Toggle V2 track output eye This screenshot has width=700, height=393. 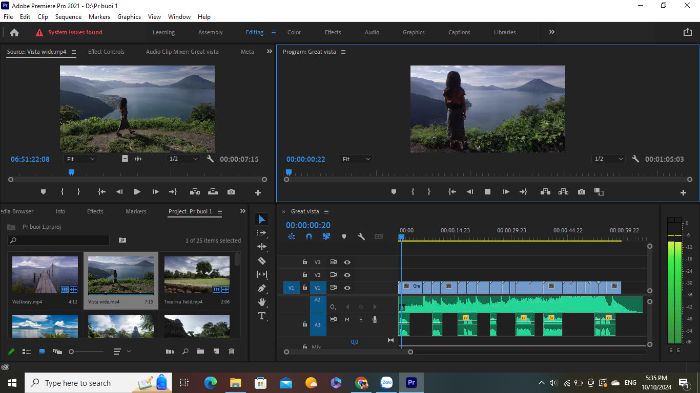[x=347, y=275]
